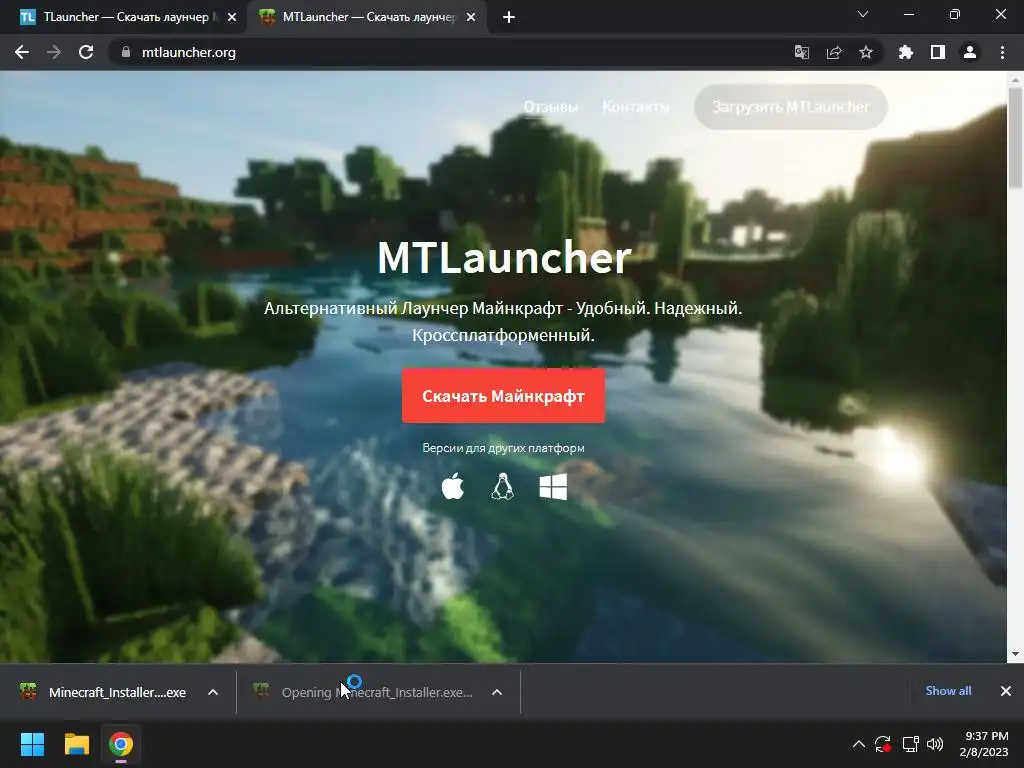Click the Загрузить MTLauncher button
Screen dimensions: 1024x768
[790, 106]
